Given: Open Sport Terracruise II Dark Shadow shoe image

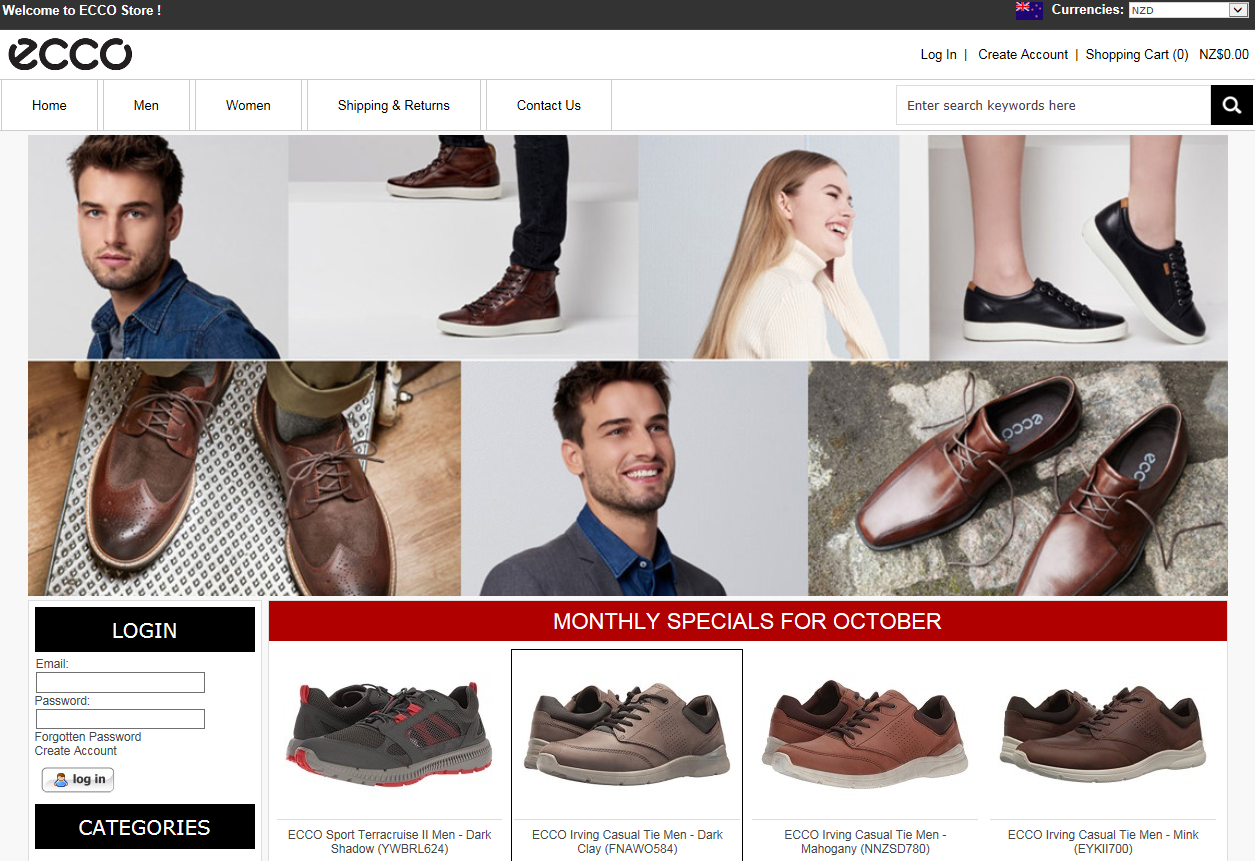Looking at the screenshot, I should (x=389, y=735).
